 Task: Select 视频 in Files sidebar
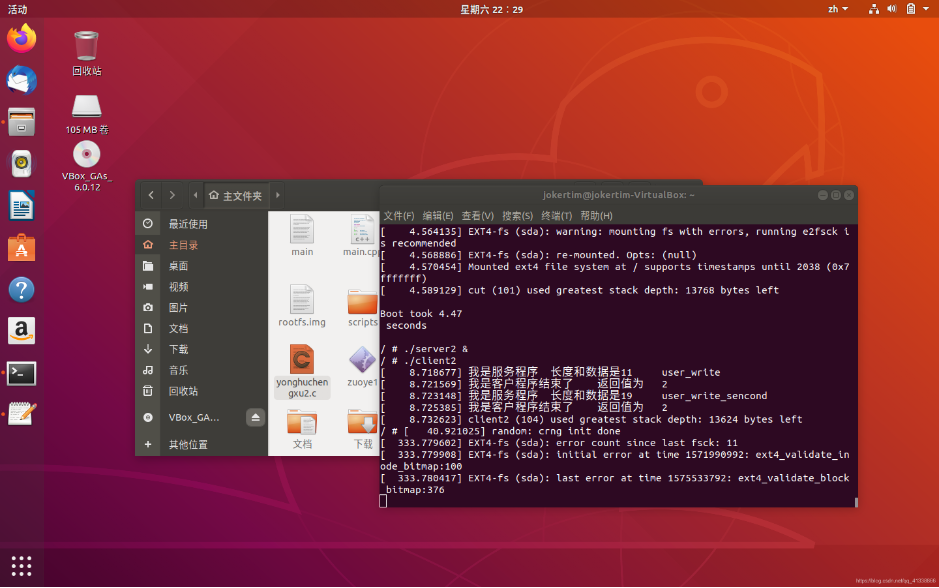click(x=201, y=287)
